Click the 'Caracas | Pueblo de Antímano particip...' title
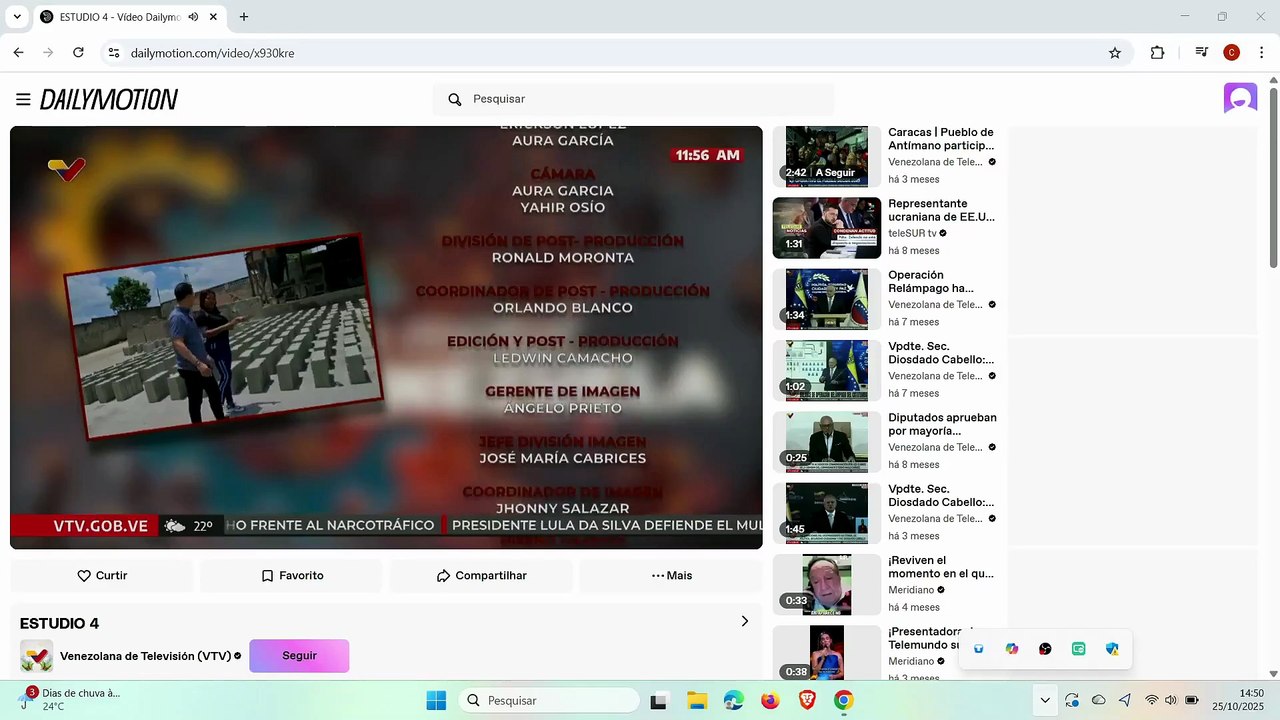1280x720 pixels. pos(941,139)
